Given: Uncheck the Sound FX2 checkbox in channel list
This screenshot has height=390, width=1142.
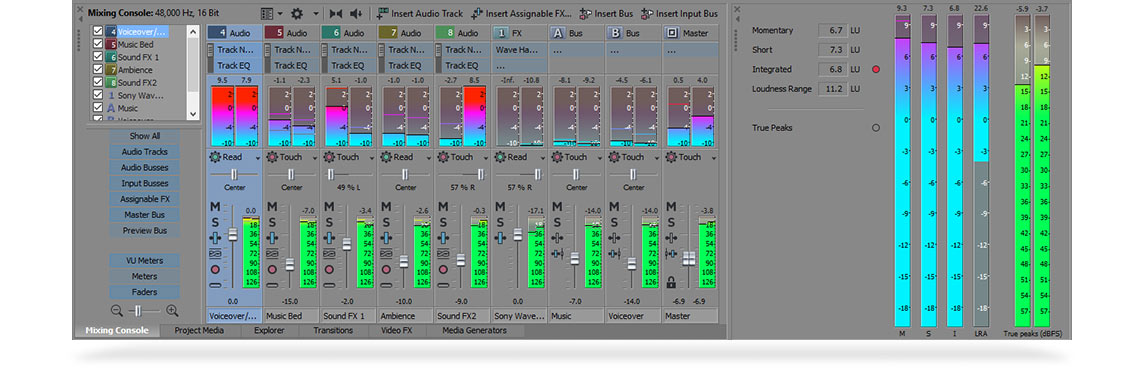Looking at the screenshot, I should click(98, 82).
